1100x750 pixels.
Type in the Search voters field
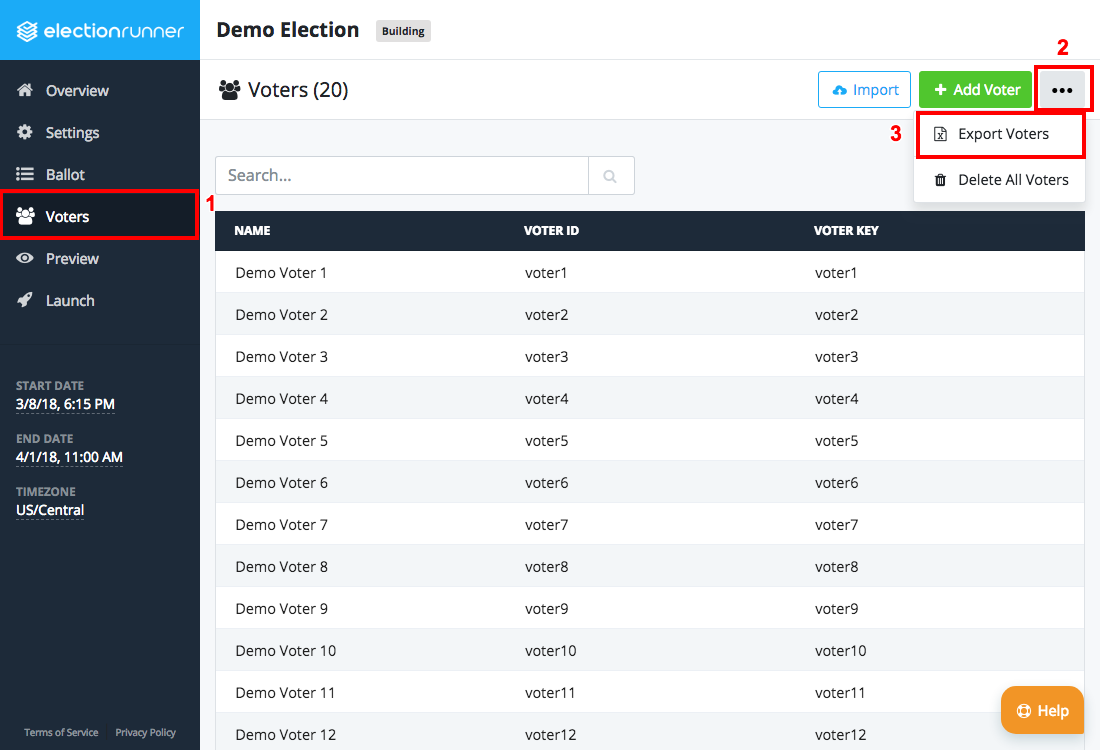coord(401,176)
